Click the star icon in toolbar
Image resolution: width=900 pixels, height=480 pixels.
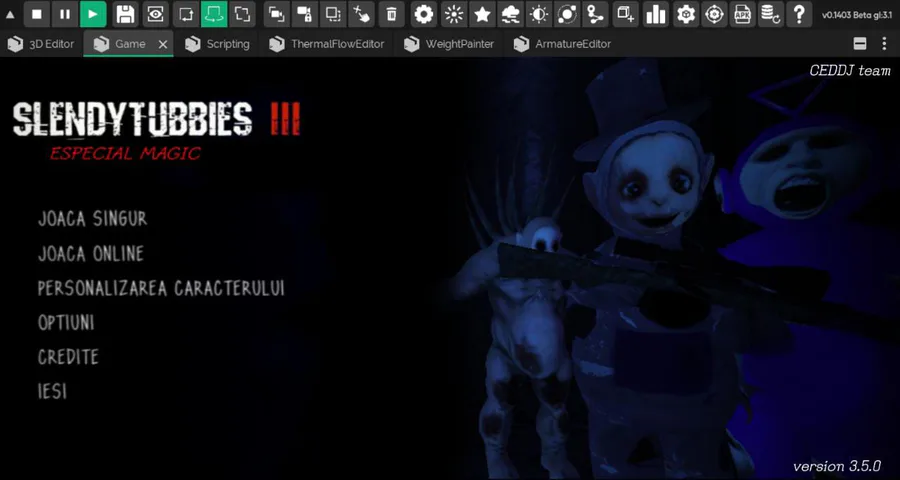pyautogui.click(x=482, y=14)
